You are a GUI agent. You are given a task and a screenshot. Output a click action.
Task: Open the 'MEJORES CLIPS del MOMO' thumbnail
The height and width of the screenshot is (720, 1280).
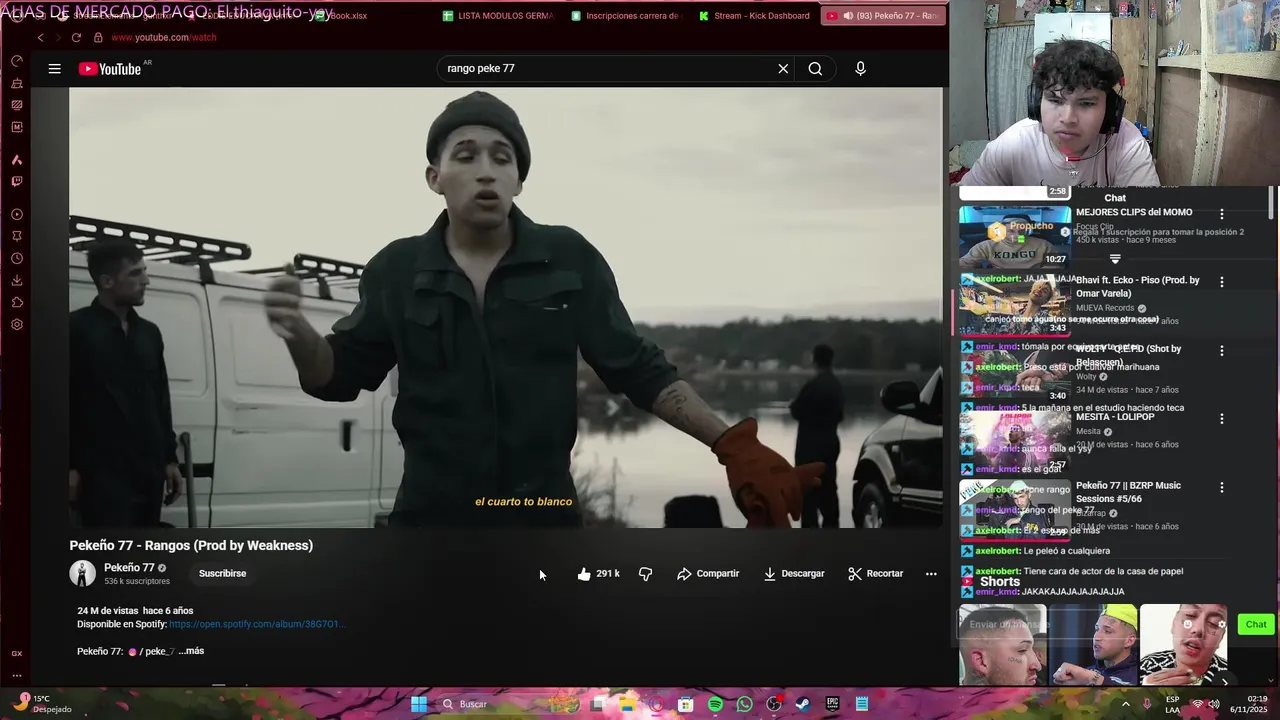tap(1015, 236)
